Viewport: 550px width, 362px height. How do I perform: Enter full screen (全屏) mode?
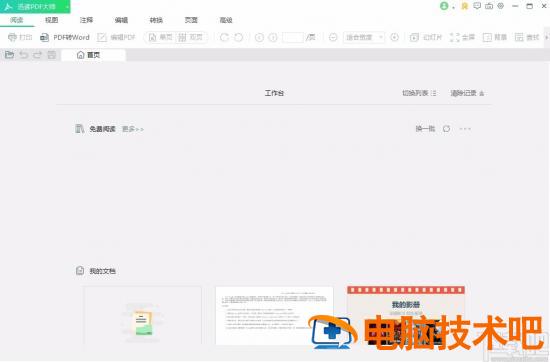click(x=462, y=37)
